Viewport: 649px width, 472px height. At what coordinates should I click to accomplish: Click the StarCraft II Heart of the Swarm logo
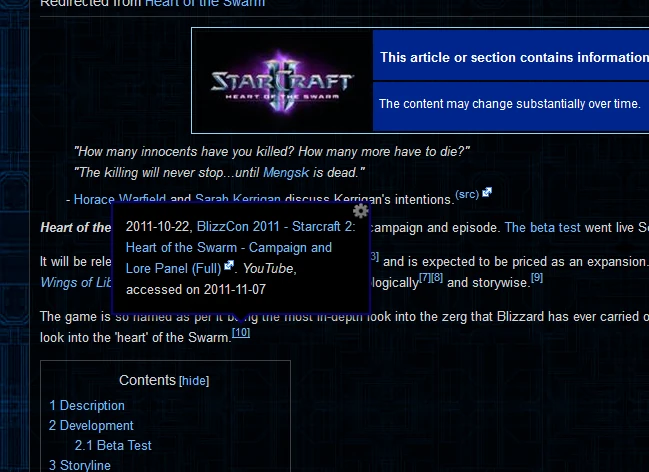coord(282,81)
